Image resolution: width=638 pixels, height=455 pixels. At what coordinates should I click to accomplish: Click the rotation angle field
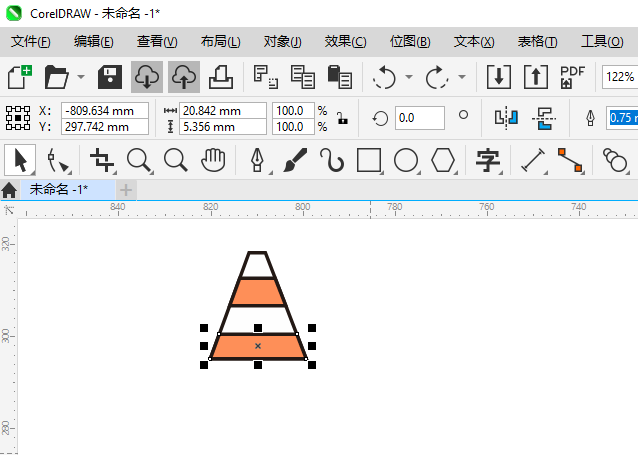(x=420, y=118)
